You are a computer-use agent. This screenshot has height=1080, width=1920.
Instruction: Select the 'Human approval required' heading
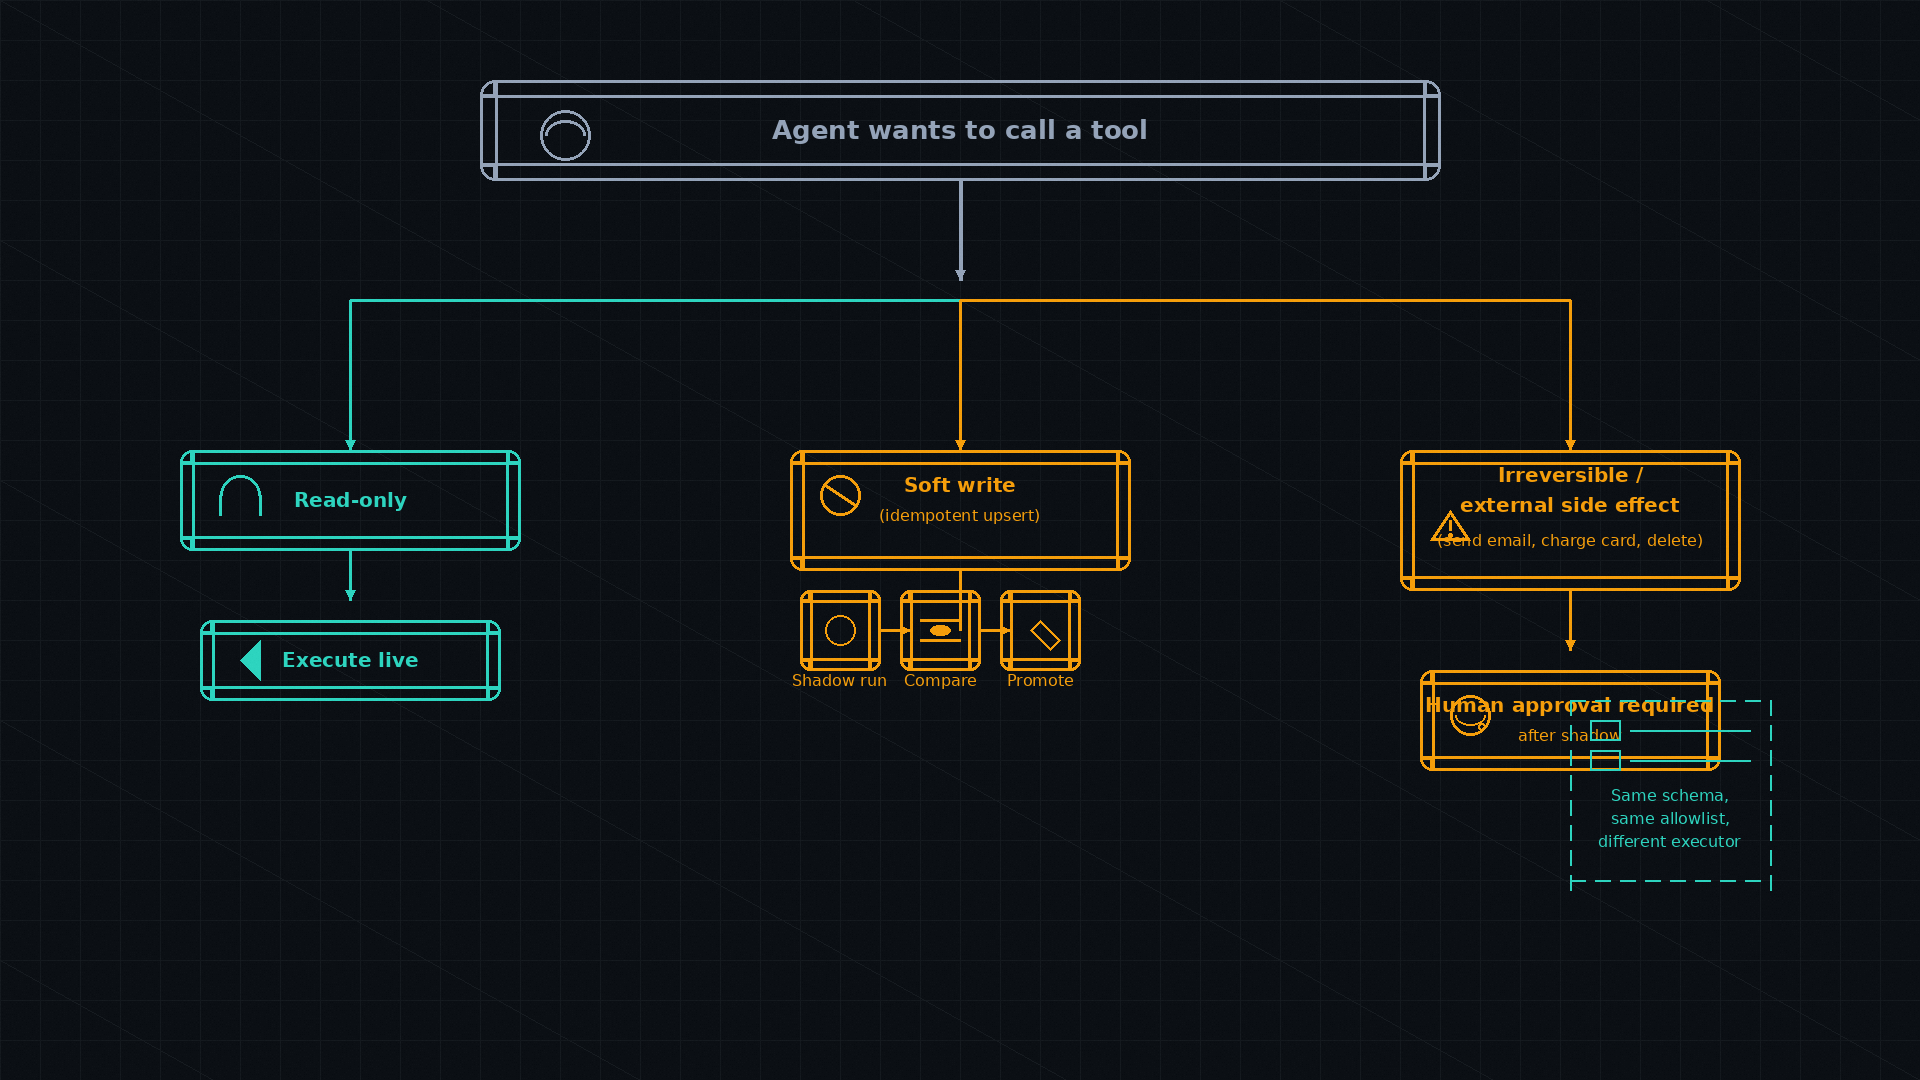click(x=1570, y=705)
